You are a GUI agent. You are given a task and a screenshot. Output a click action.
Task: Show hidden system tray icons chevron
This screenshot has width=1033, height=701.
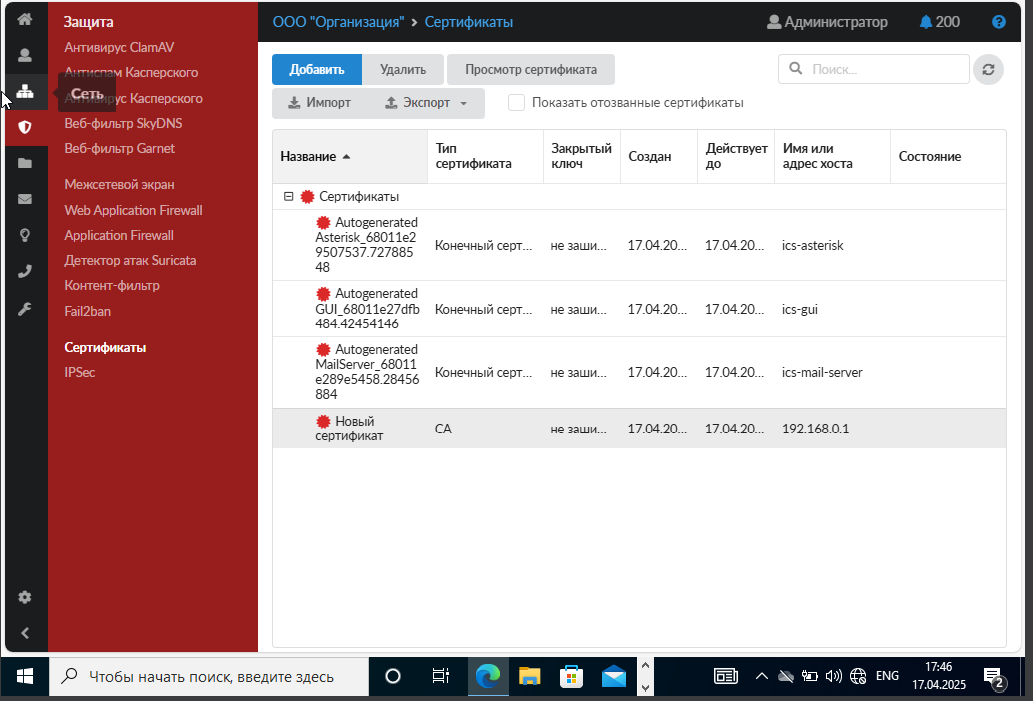point(762,675)
